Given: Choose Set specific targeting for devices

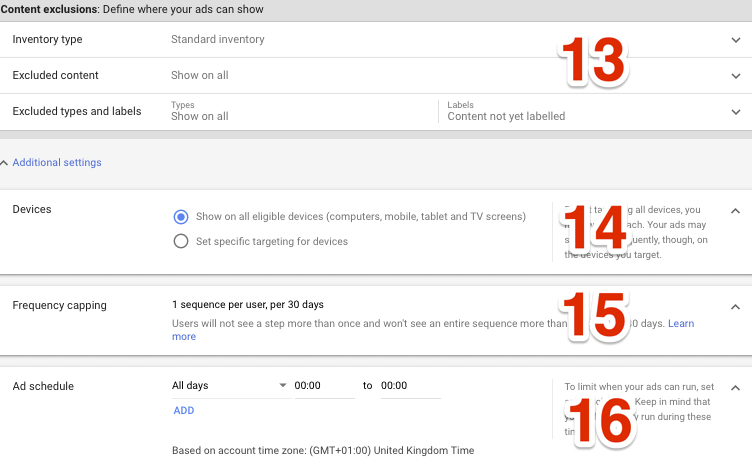Looking at the screenshot, I should [x=181, y=241].
